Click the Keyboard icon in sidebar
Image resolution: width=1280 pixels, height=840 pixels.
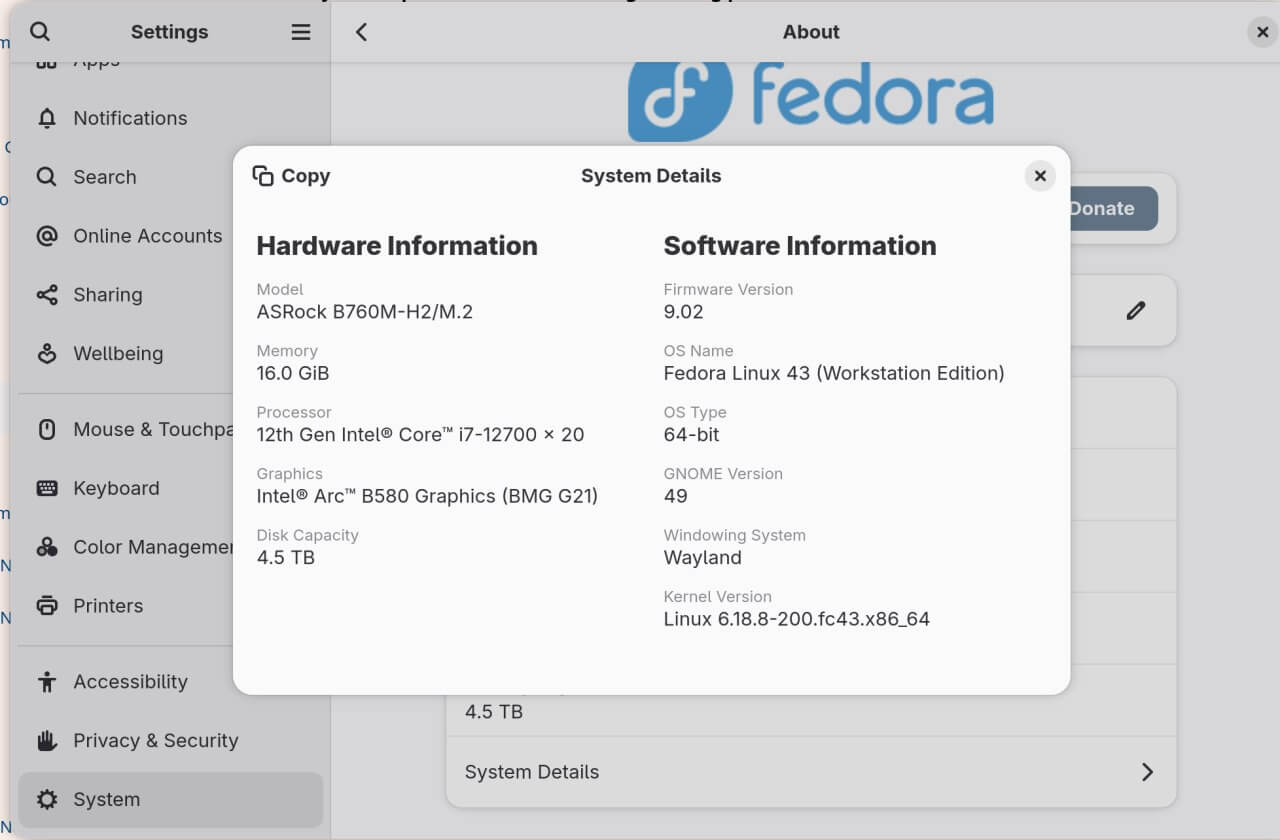coord(47,488)
